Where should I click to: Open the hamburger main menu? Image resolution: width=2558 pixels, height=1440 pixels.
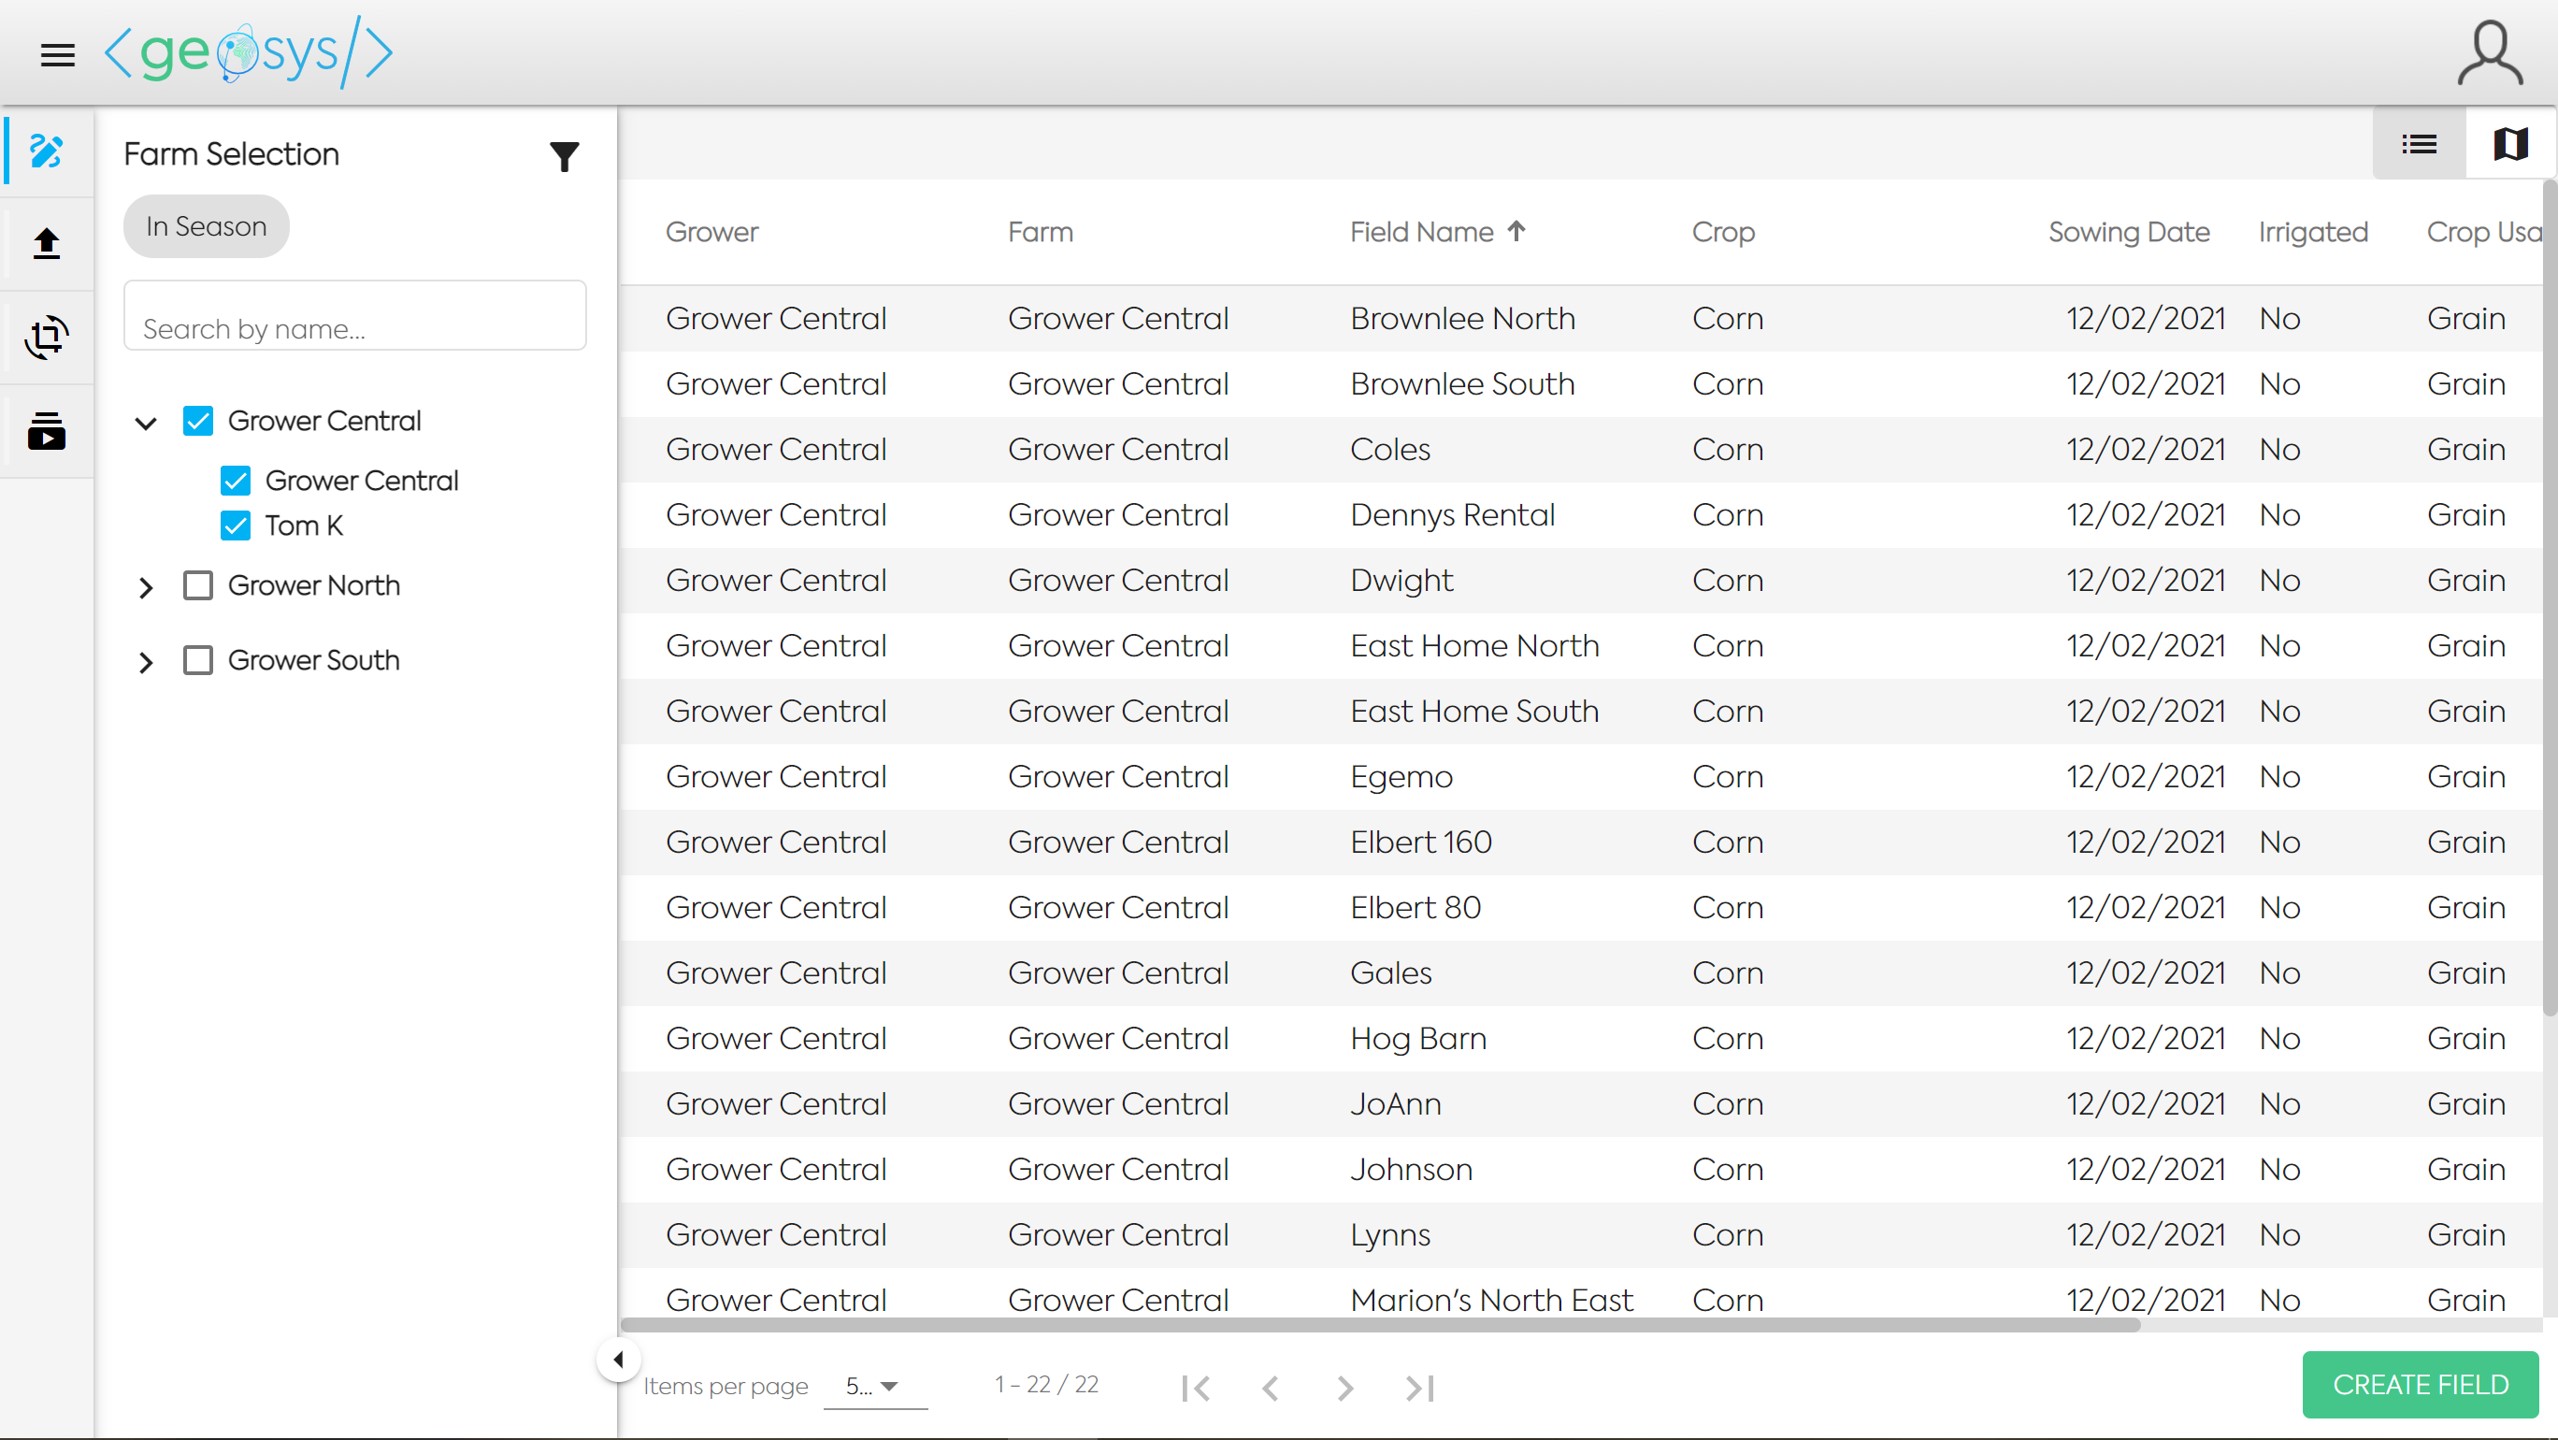tap(57, 55)
